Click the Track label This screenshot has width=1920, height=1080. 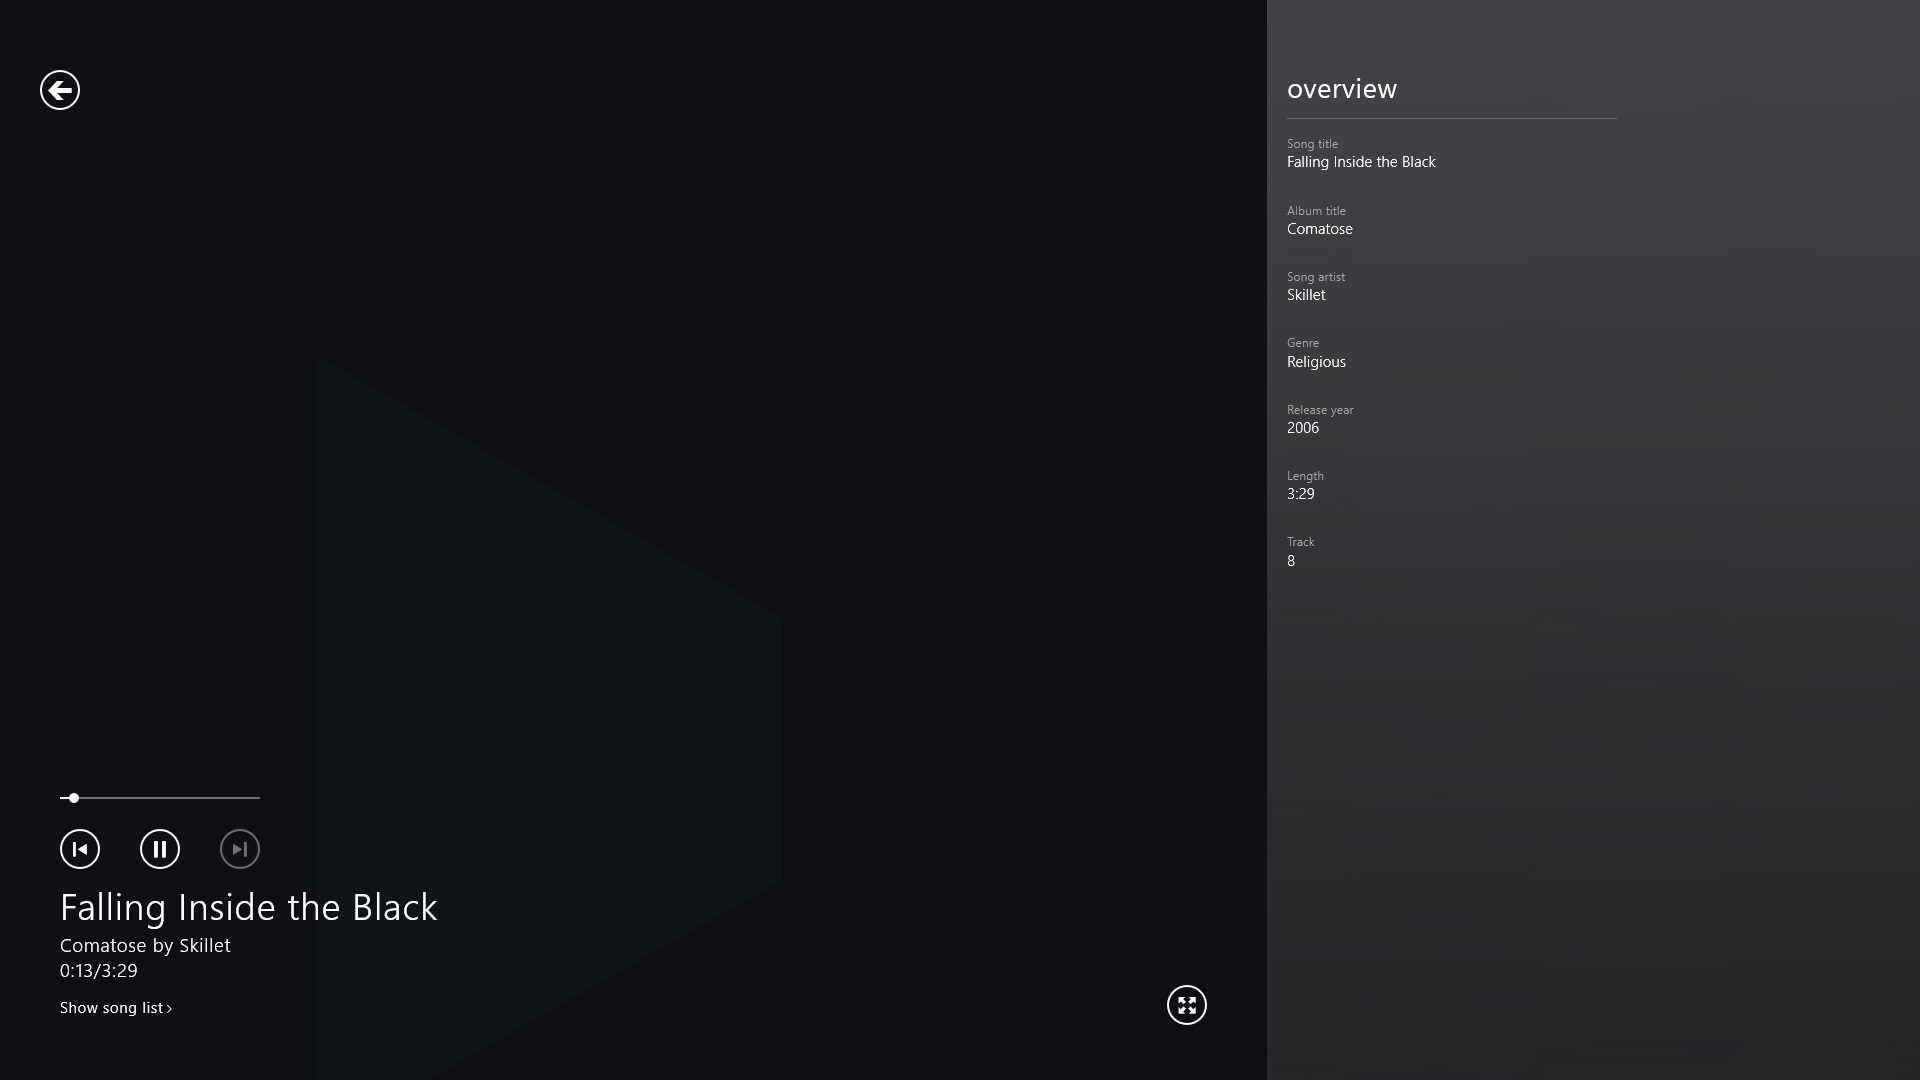click(x=1301, y=542)
